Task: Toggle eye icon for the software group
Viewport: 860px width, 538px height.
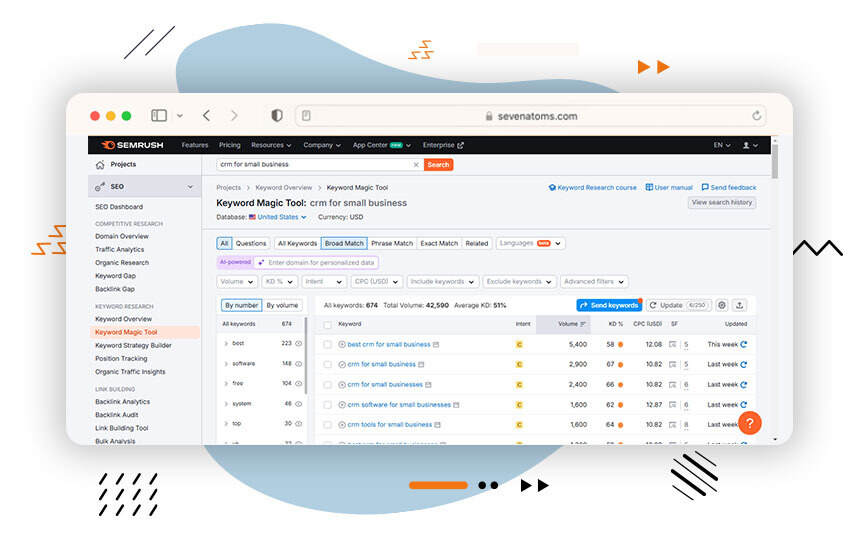Action: tap(299, 364)
